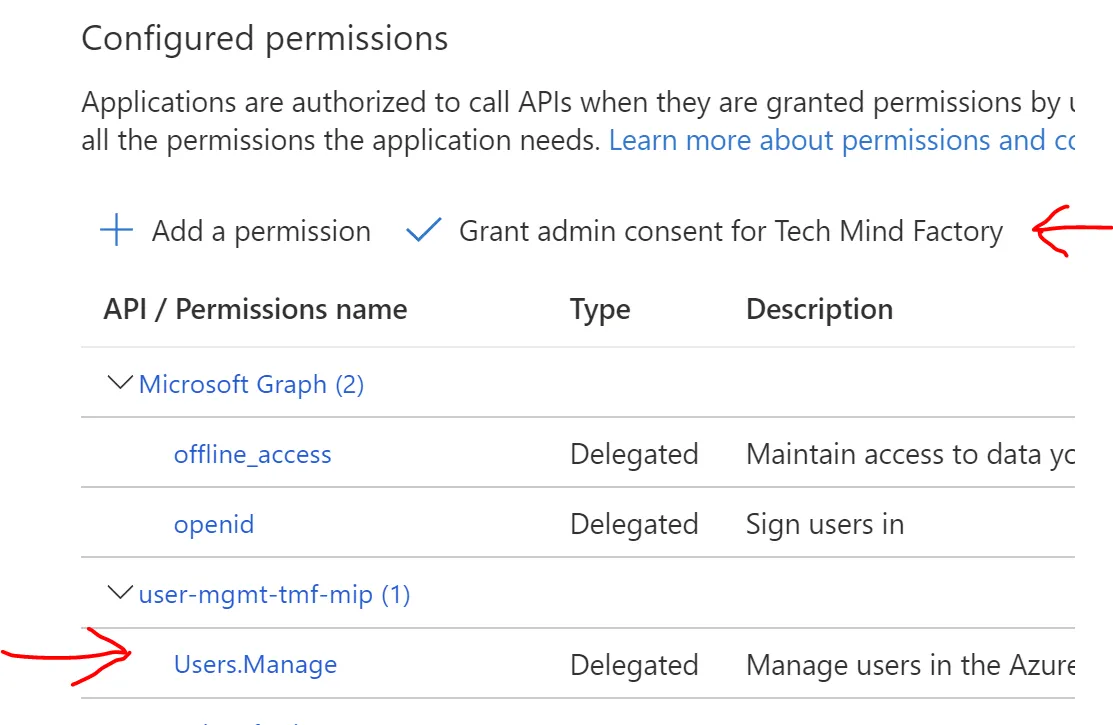The image size is (1113, 725).
Task: Collapse the Microsoft Graph group chevron
Action: click(120, 383)
